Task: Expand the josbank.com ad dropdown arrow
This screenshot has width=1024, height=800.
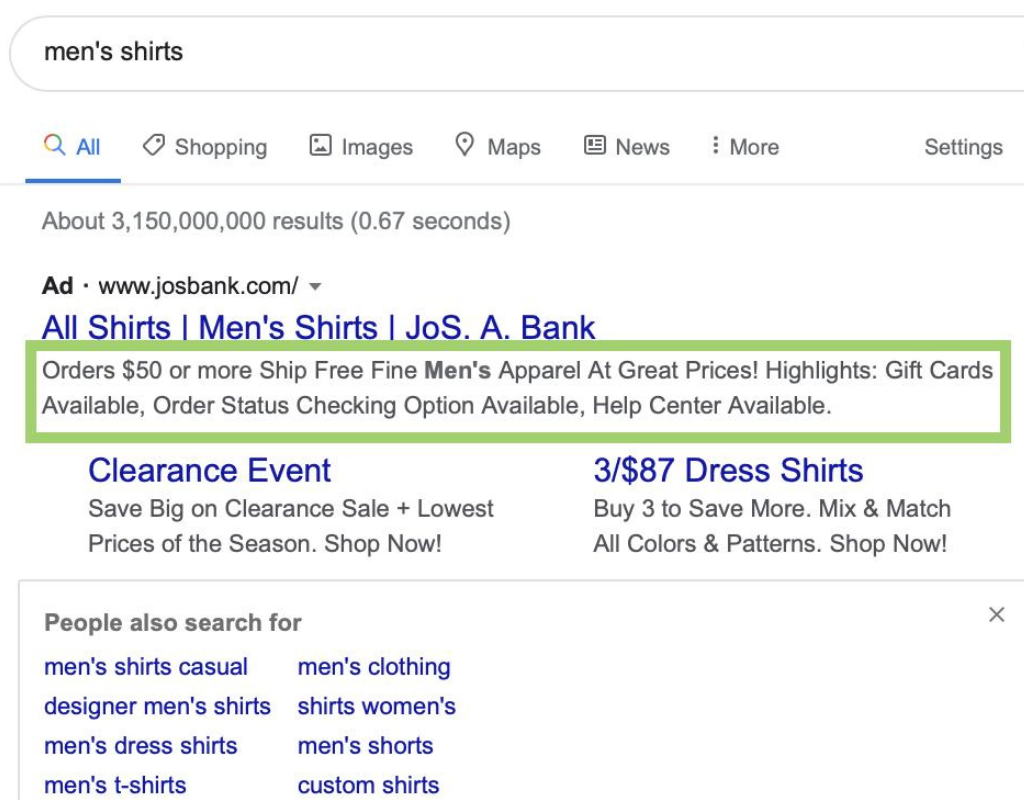Action: point(315,287)
